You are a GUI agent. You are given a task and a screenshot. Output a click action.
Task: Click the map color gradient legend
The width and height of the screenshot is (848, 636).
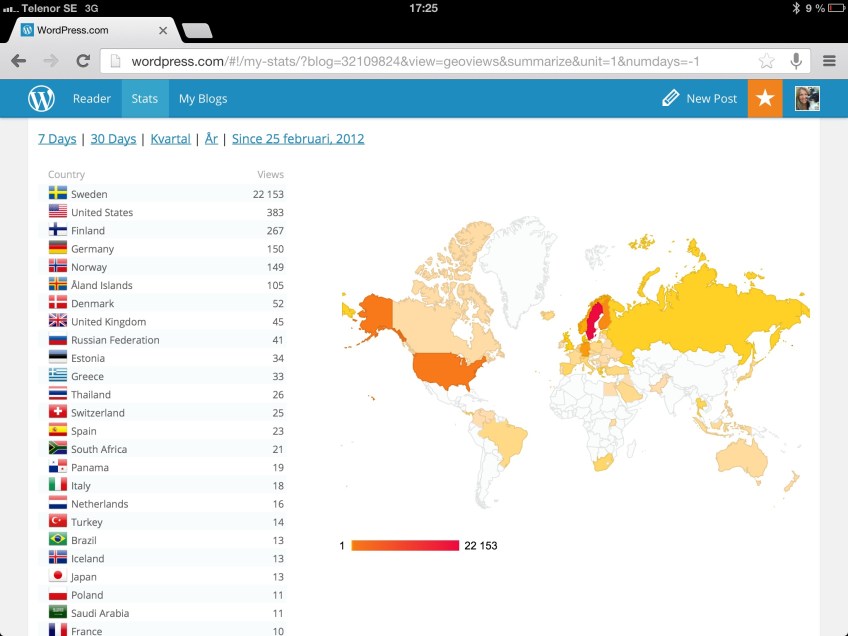click(405, 545)
